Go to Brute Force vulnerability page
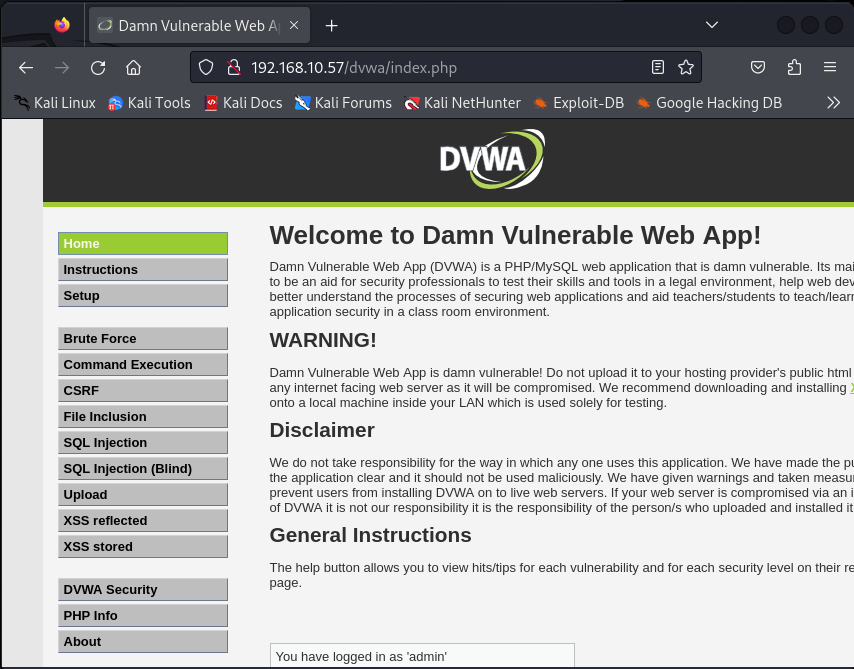854x669 pixels. (143, 339)
